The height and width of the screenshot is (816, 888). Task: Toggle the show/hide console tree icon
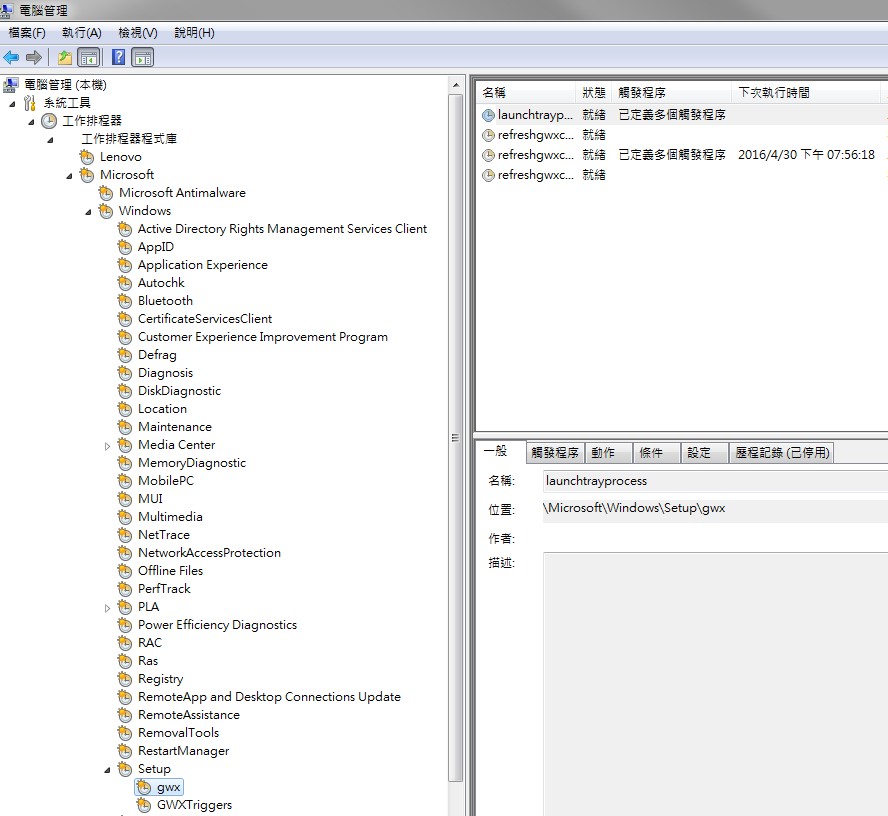pos(89,57)
